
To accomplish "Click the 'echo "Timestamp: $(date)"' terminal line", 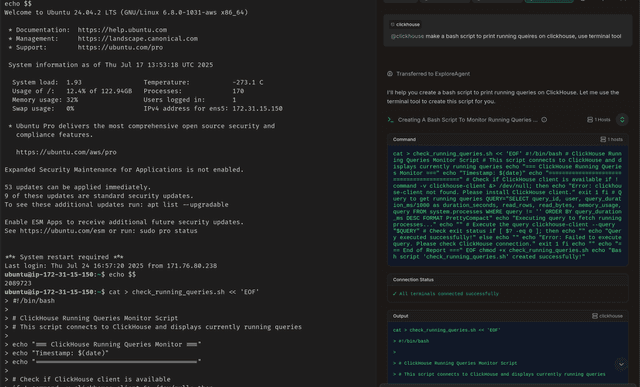I will pos(60,354).
